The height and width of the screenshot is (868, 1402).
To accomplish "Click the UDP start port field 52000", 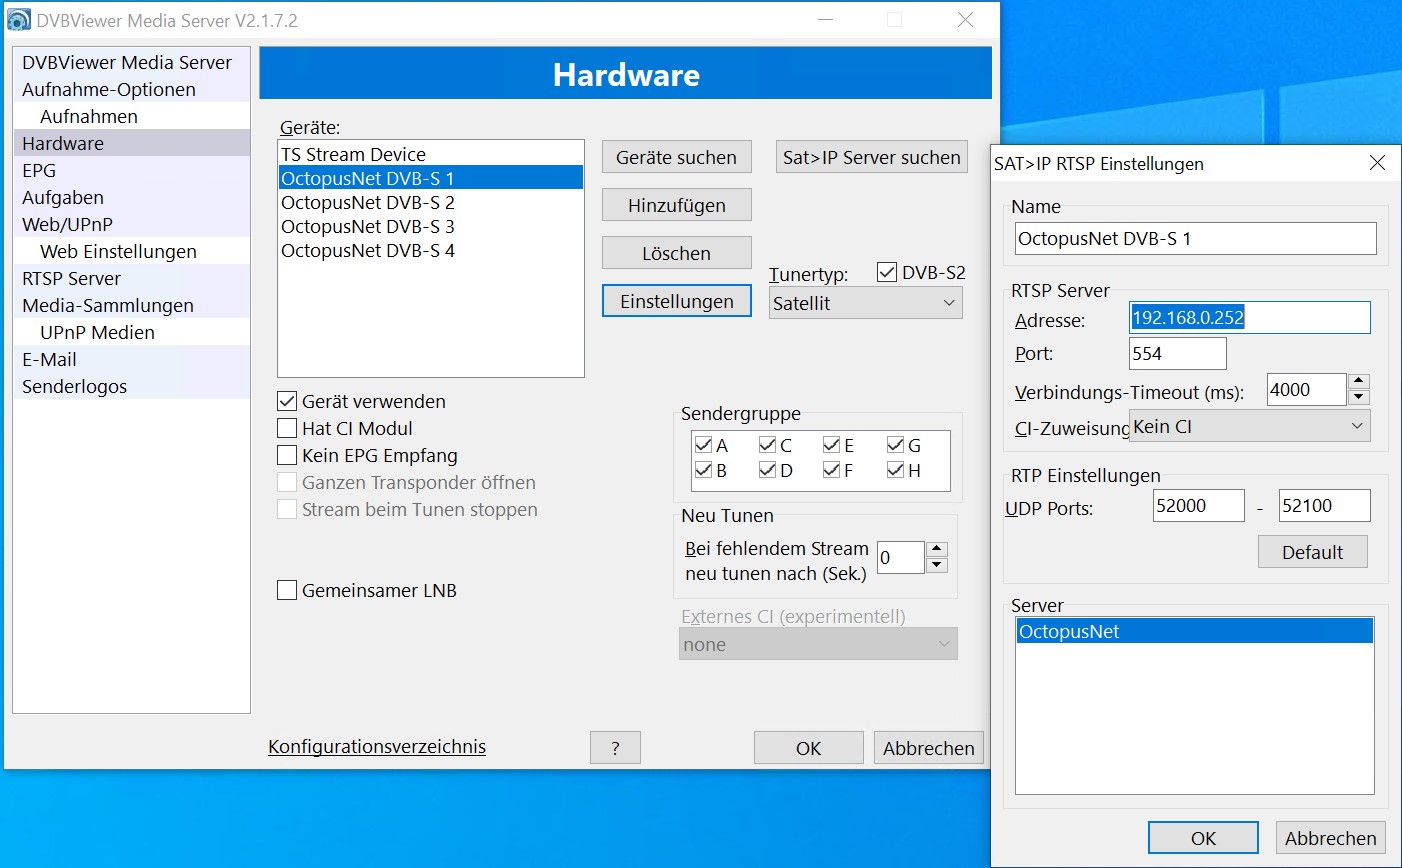I will (x=1198, y=506).
